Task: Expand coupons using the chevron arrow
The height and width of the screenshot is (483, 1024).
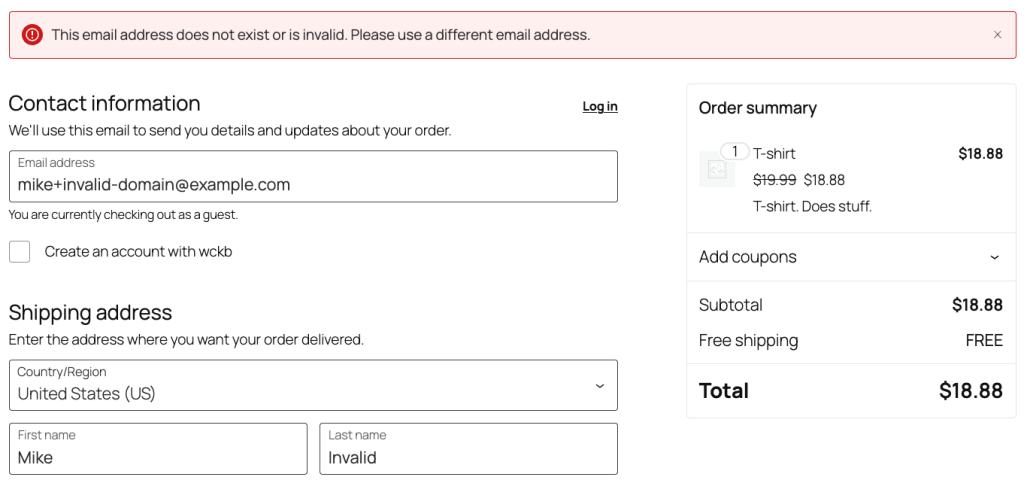Action: (994, 257)
